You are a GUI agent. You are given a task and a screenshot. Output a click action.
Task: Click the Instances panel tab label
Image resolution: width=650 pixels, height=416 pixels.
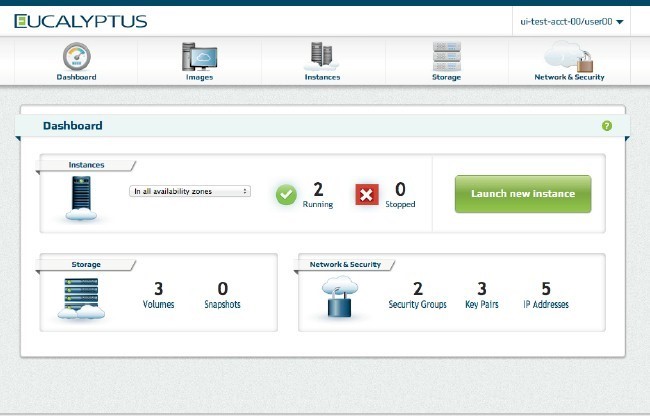(86, 165)
